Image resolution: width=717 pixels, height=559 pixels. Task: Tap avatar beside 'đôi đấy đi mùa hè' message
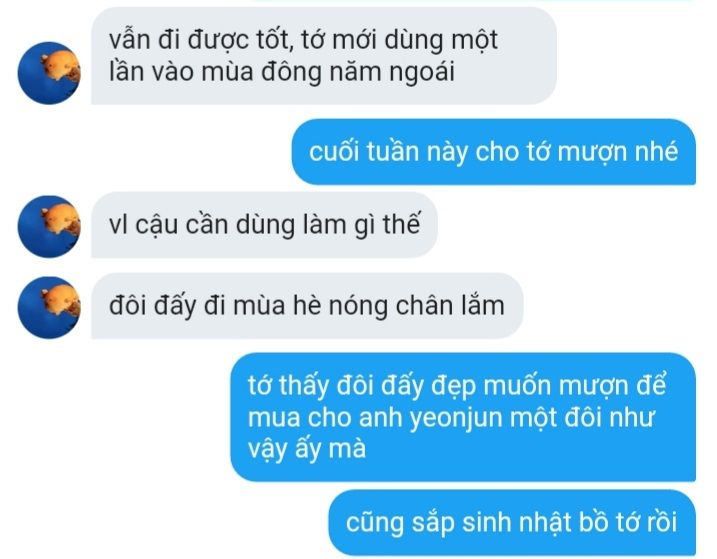(x=49, y=307)
